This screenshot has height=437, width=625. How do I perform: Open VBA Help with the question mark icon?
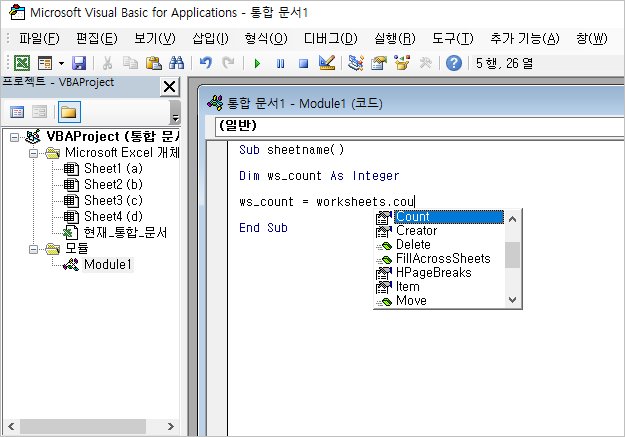click(454, 63)
